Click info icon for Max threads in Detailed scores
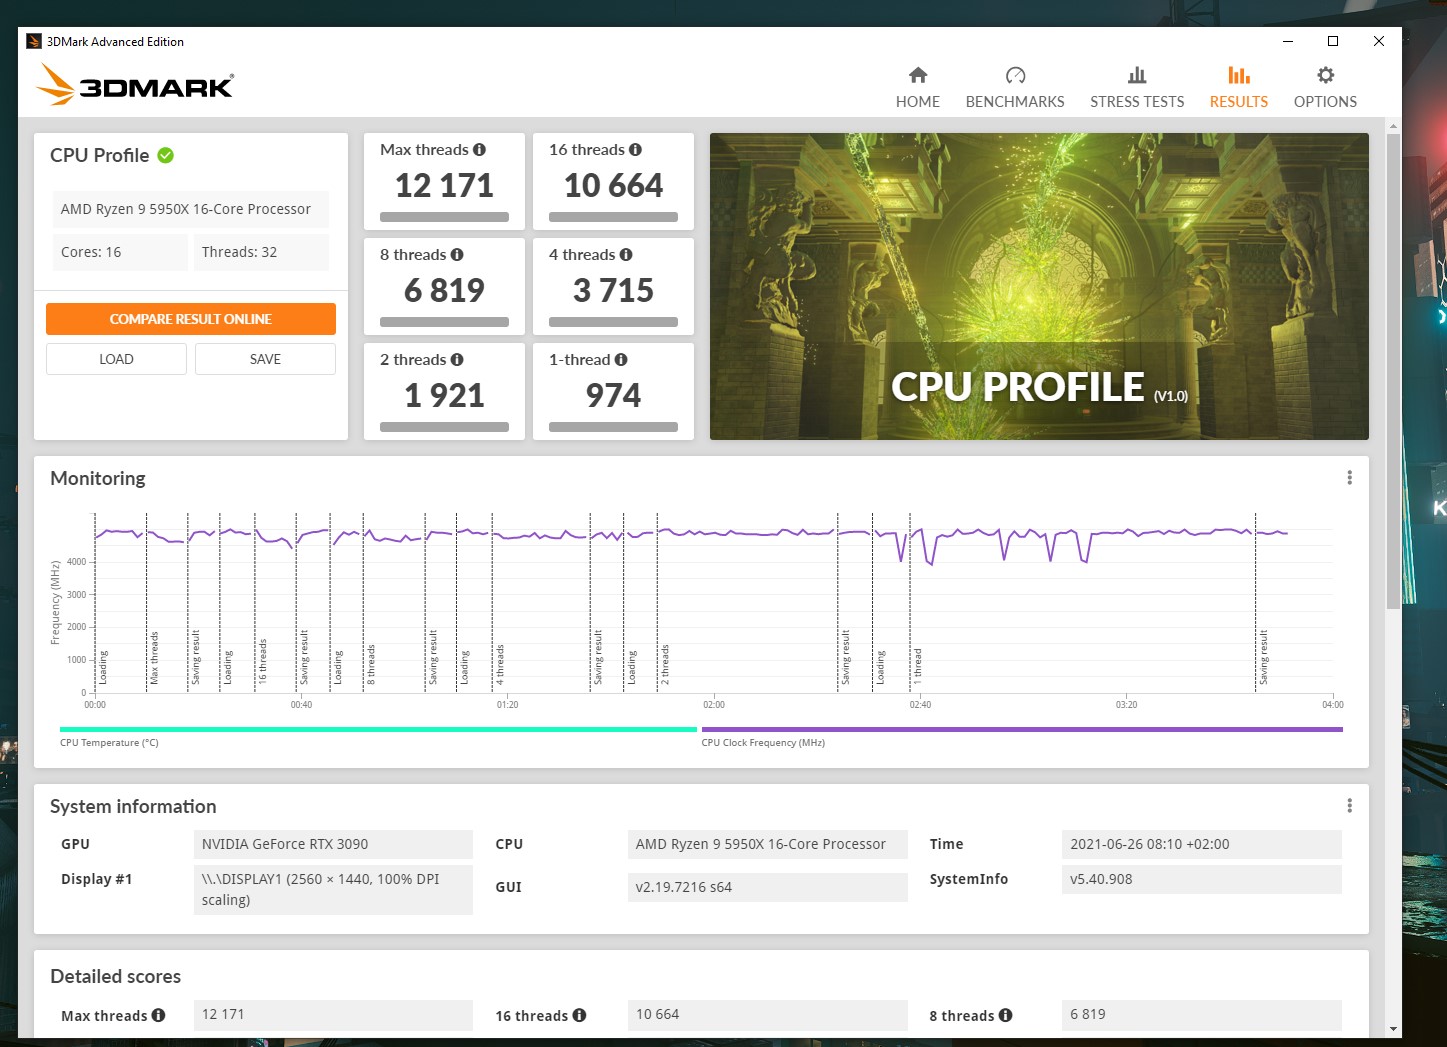 coord(158,1015)
